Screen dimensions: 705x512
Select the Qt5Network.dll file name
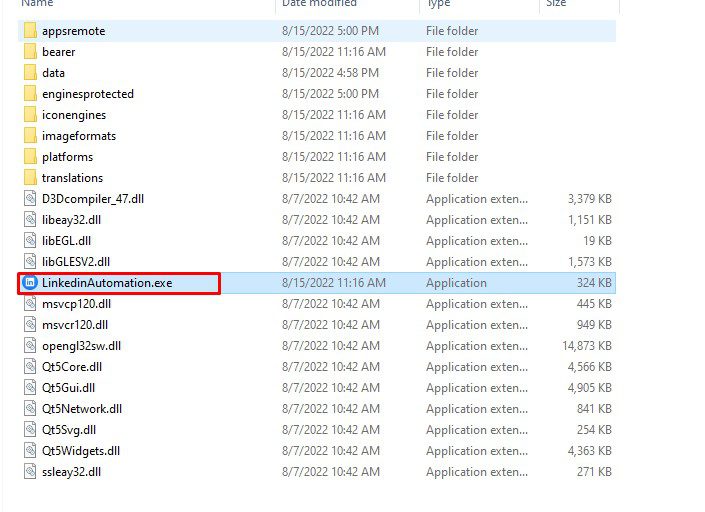(82, 409)
